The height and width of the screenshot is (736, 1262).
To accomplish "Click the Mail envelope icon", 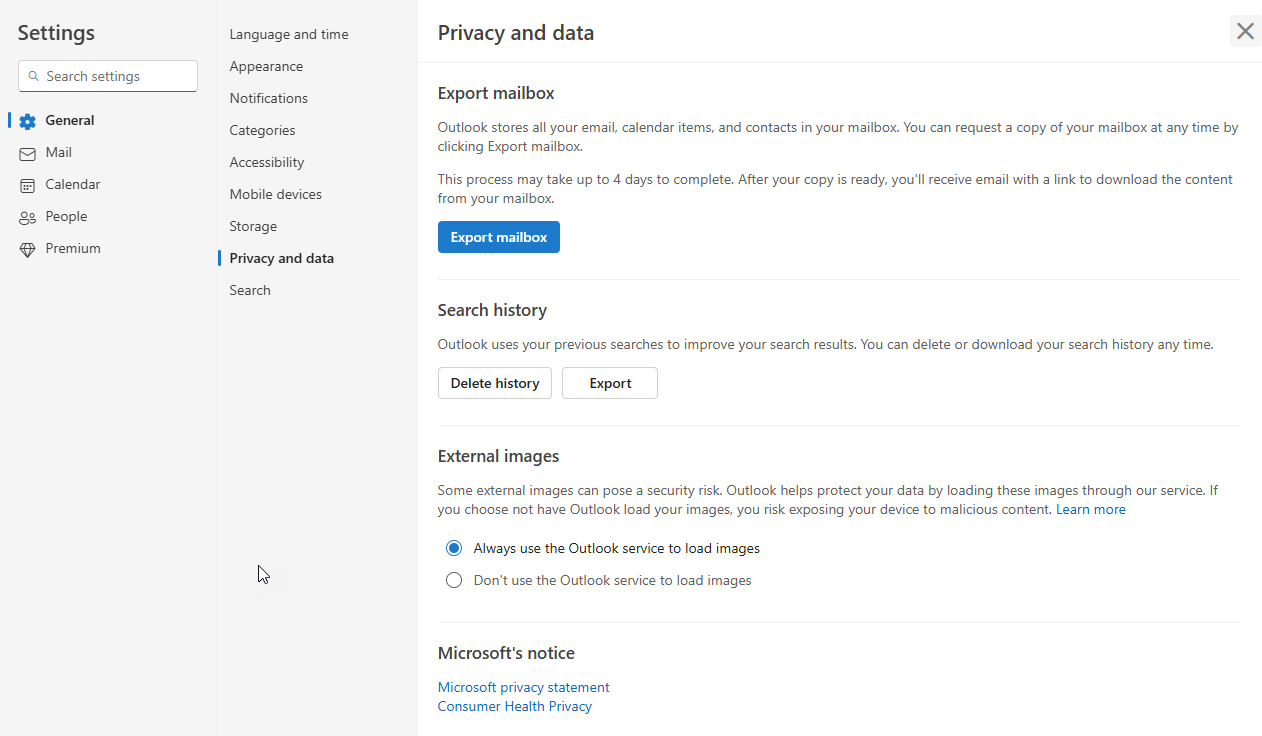I will pos(27,153).
